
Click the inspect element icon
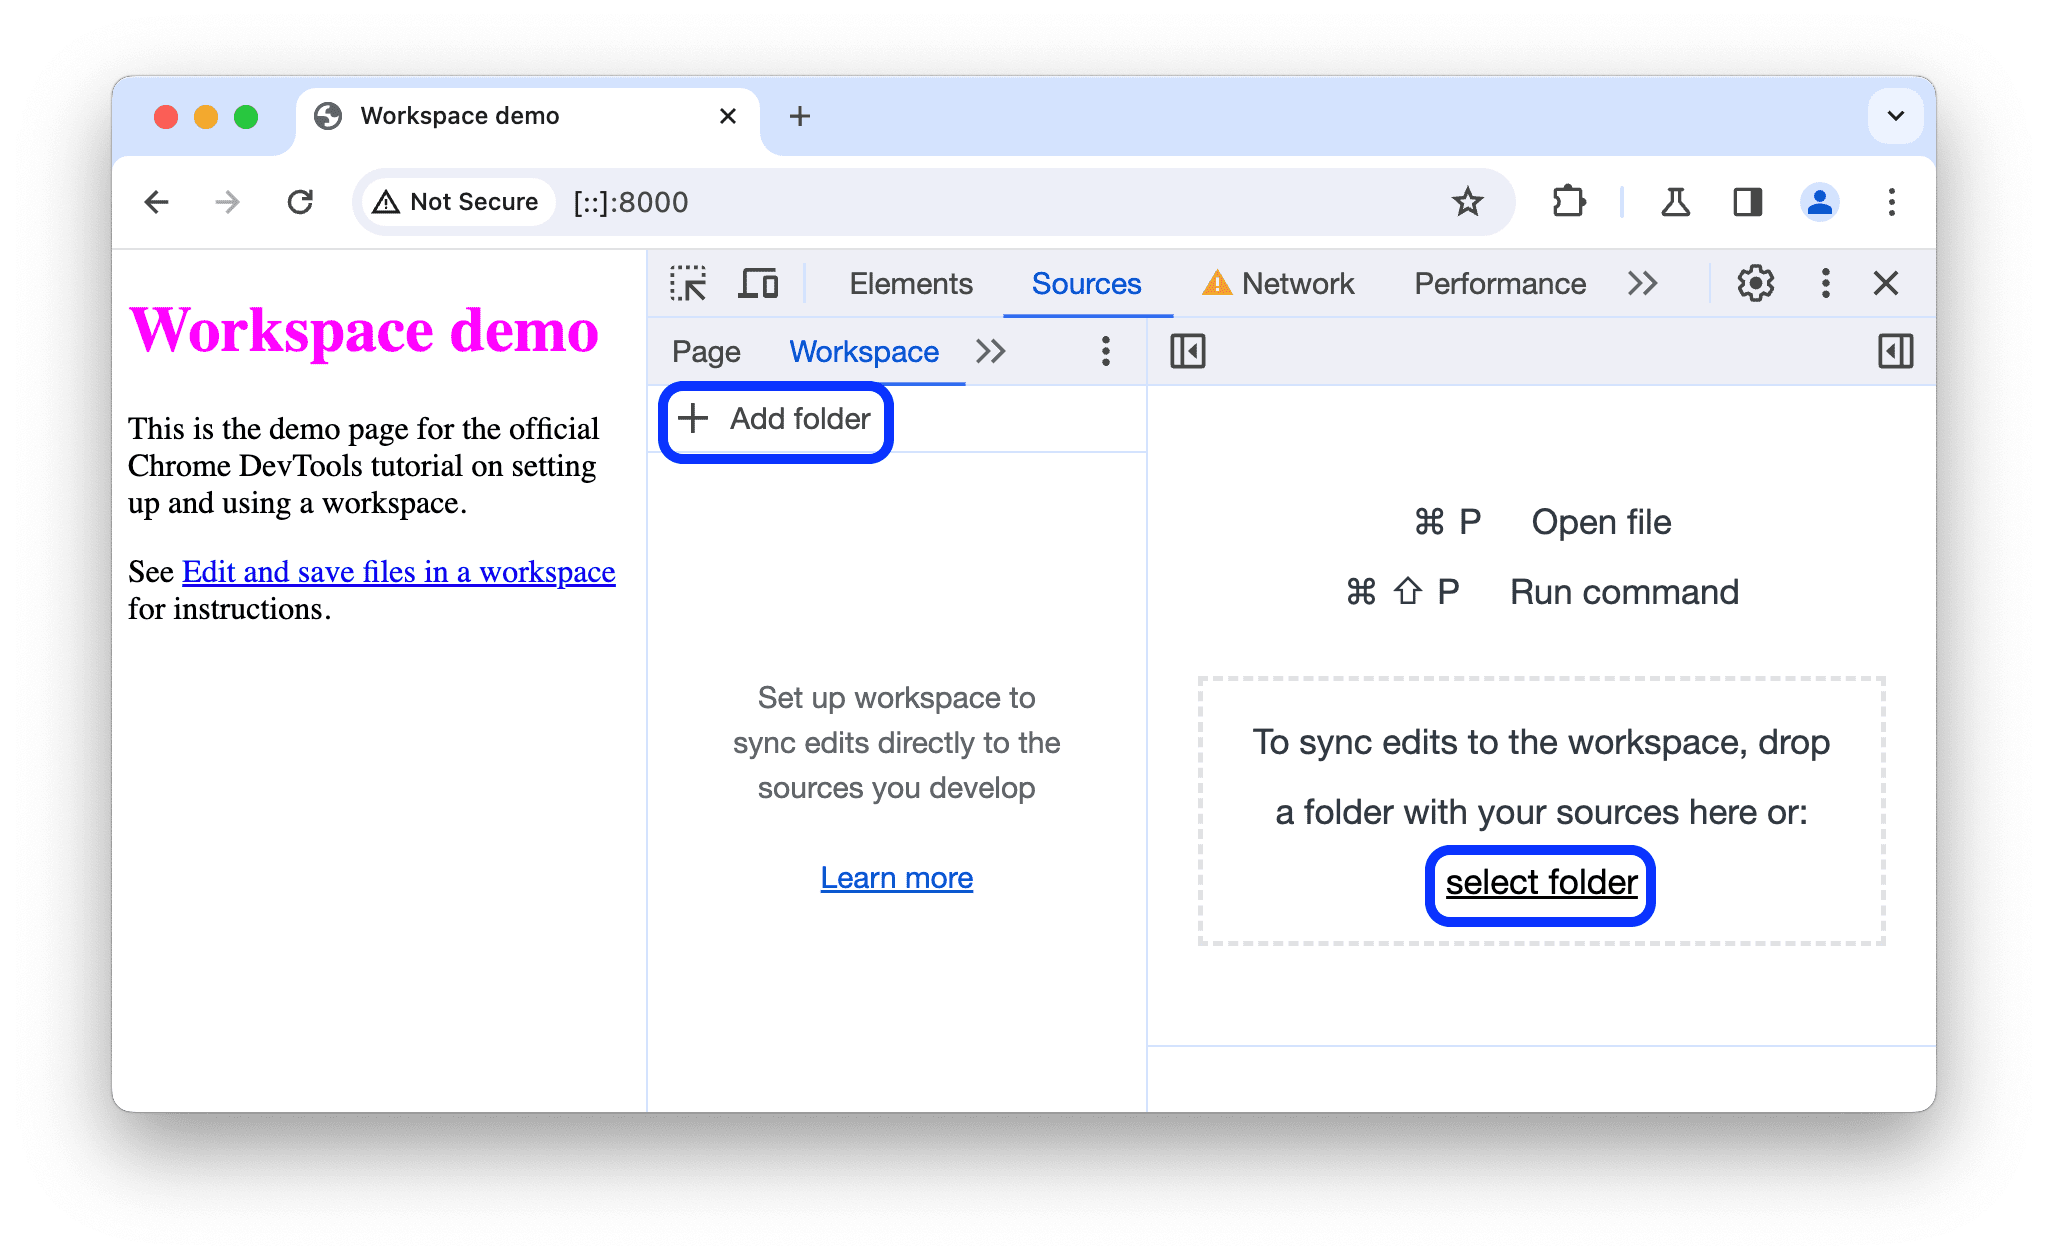(x=686, y=284)
